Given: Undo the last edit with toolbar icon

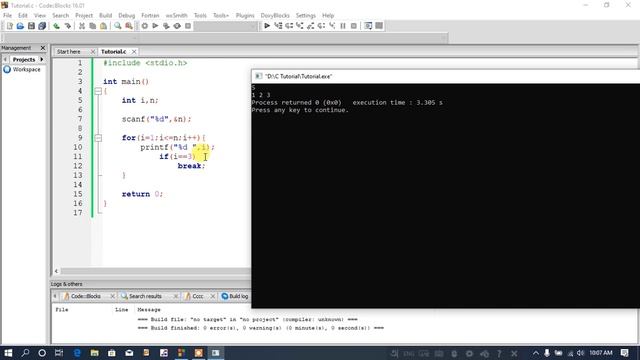Looking at the screenshot, I should pyautogui.click(x=56, y=26).
